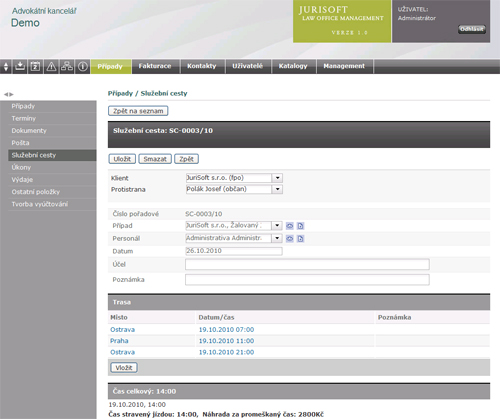
Task: Open the Praha route link
Action: pyautogui.click(x=119, y=341)
